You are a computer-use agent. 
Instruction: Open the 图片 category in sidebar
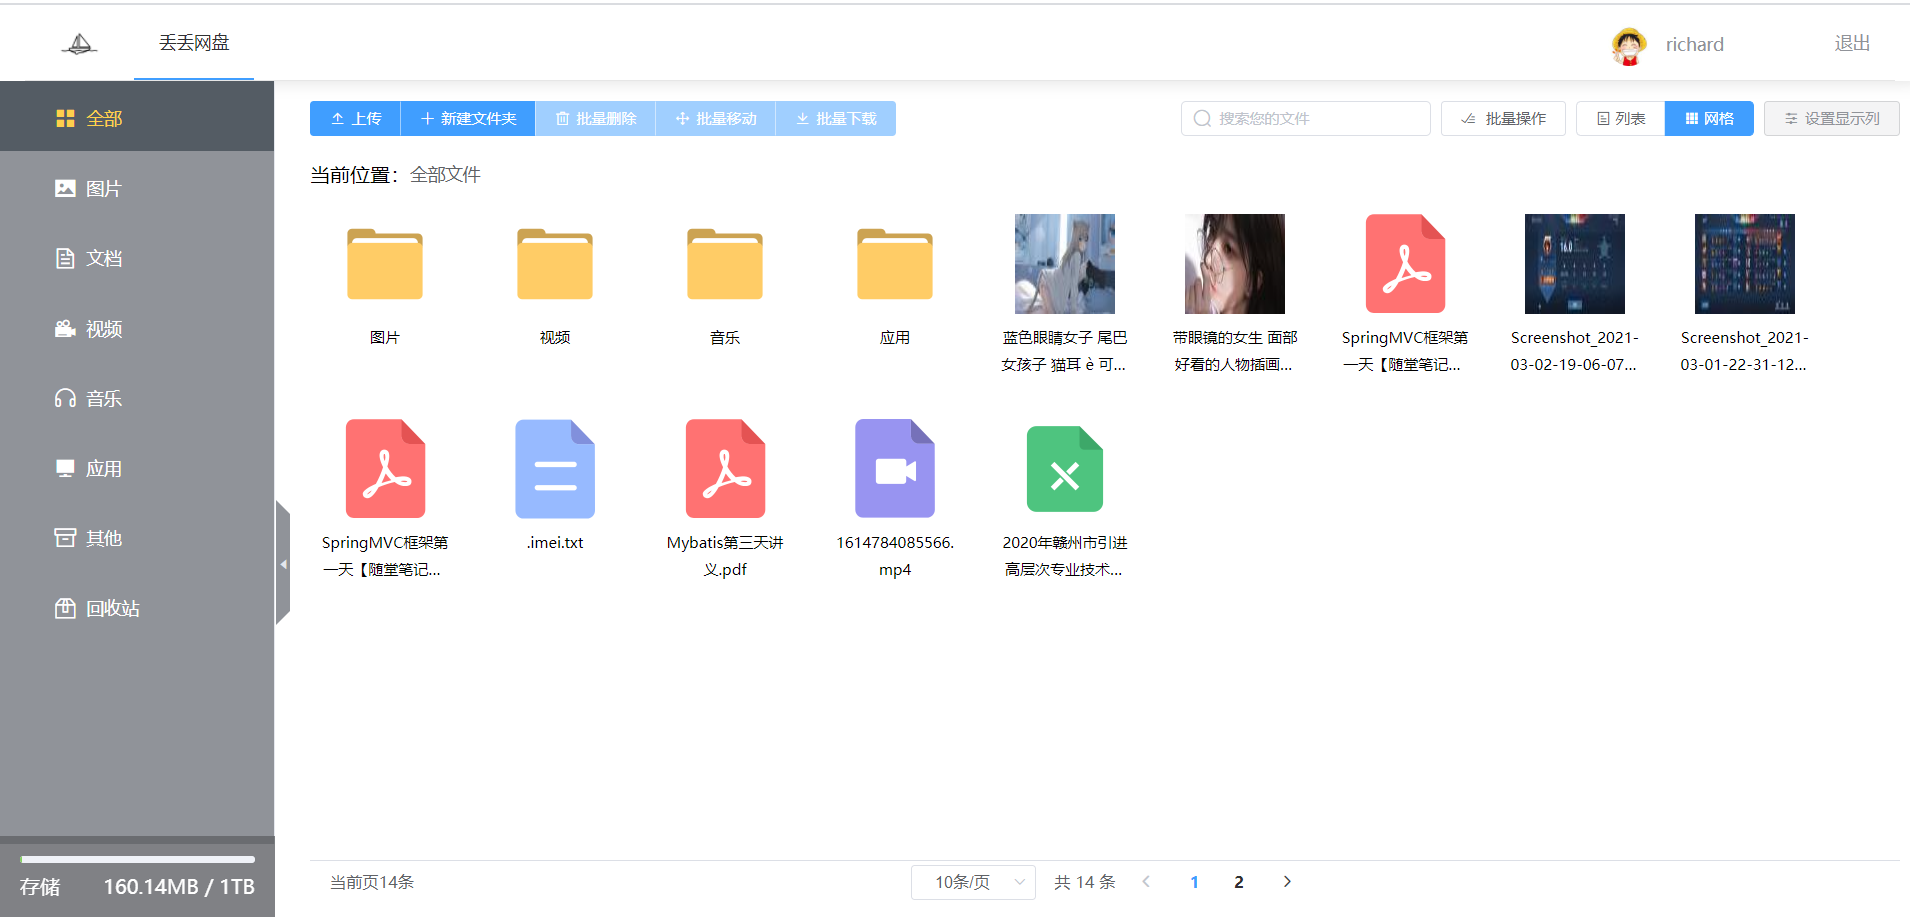point(137,188)
